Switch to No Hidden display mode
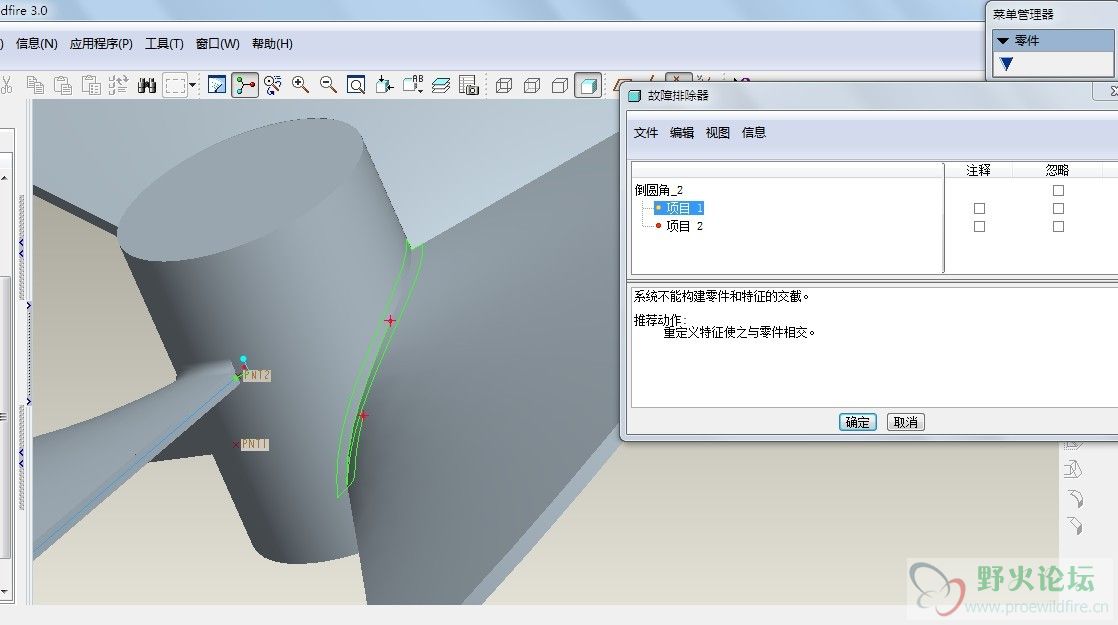This screenshot has height=625, width=1118. [560, 86]
